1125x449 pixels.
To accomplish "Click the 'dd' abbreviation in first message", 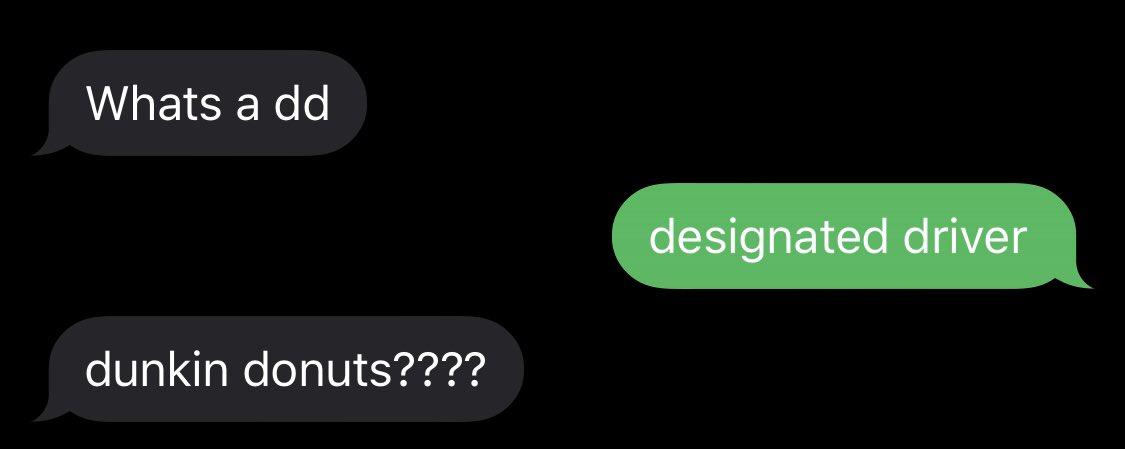I will tap(301, 103).
